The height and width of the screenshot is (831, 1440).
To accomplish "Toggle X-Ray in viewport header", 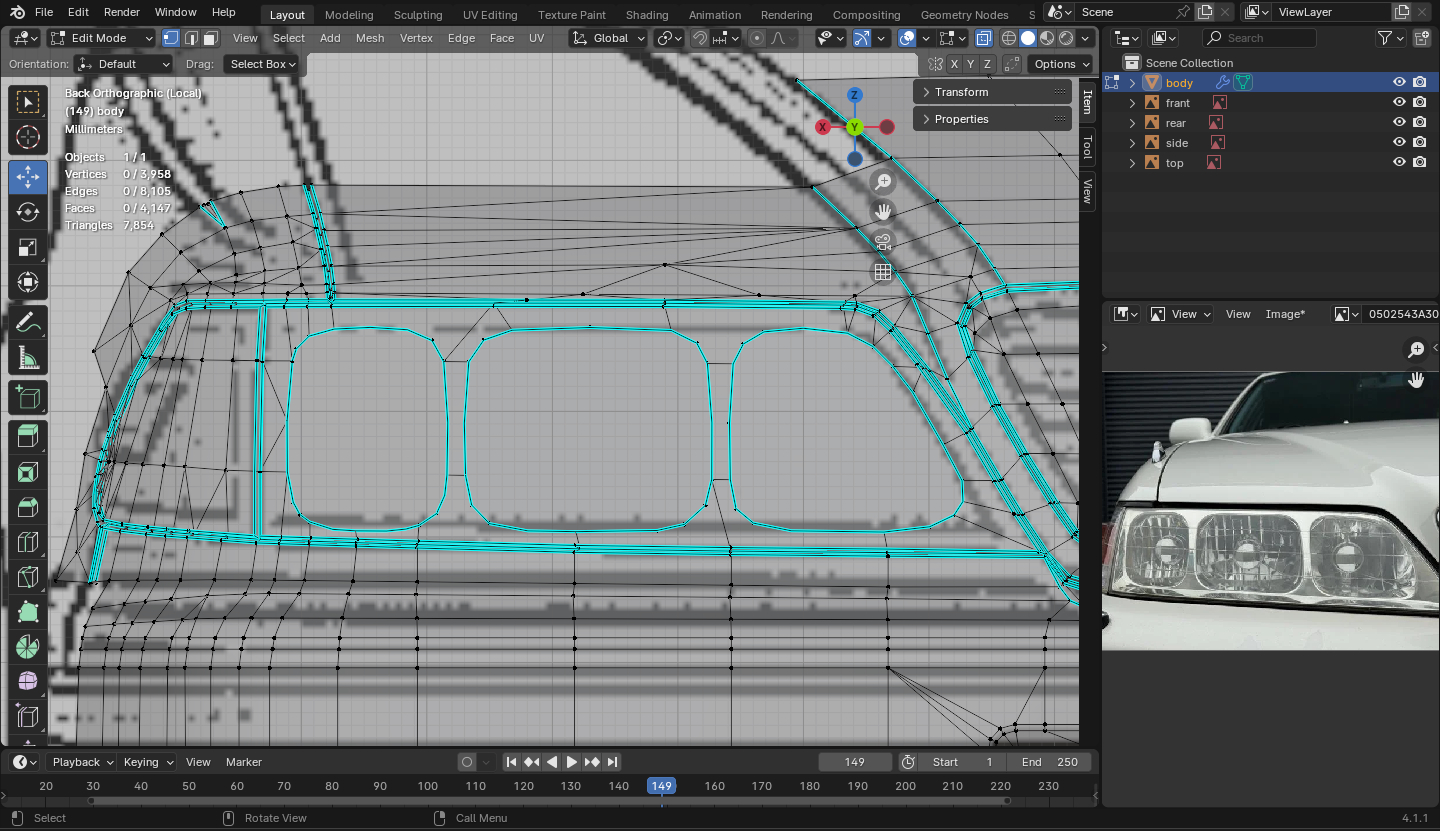I will [x=984, y=38].
